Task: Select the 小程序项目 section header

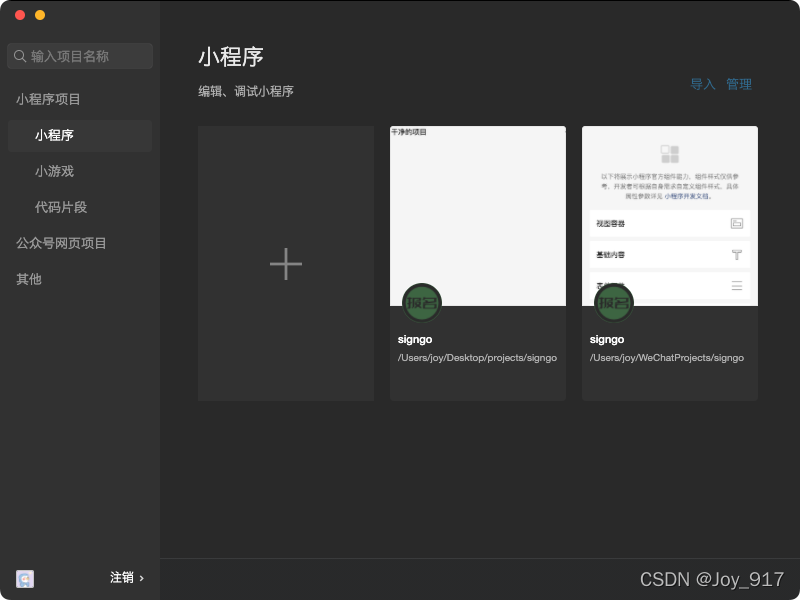Action: click(x=48, y=99)
